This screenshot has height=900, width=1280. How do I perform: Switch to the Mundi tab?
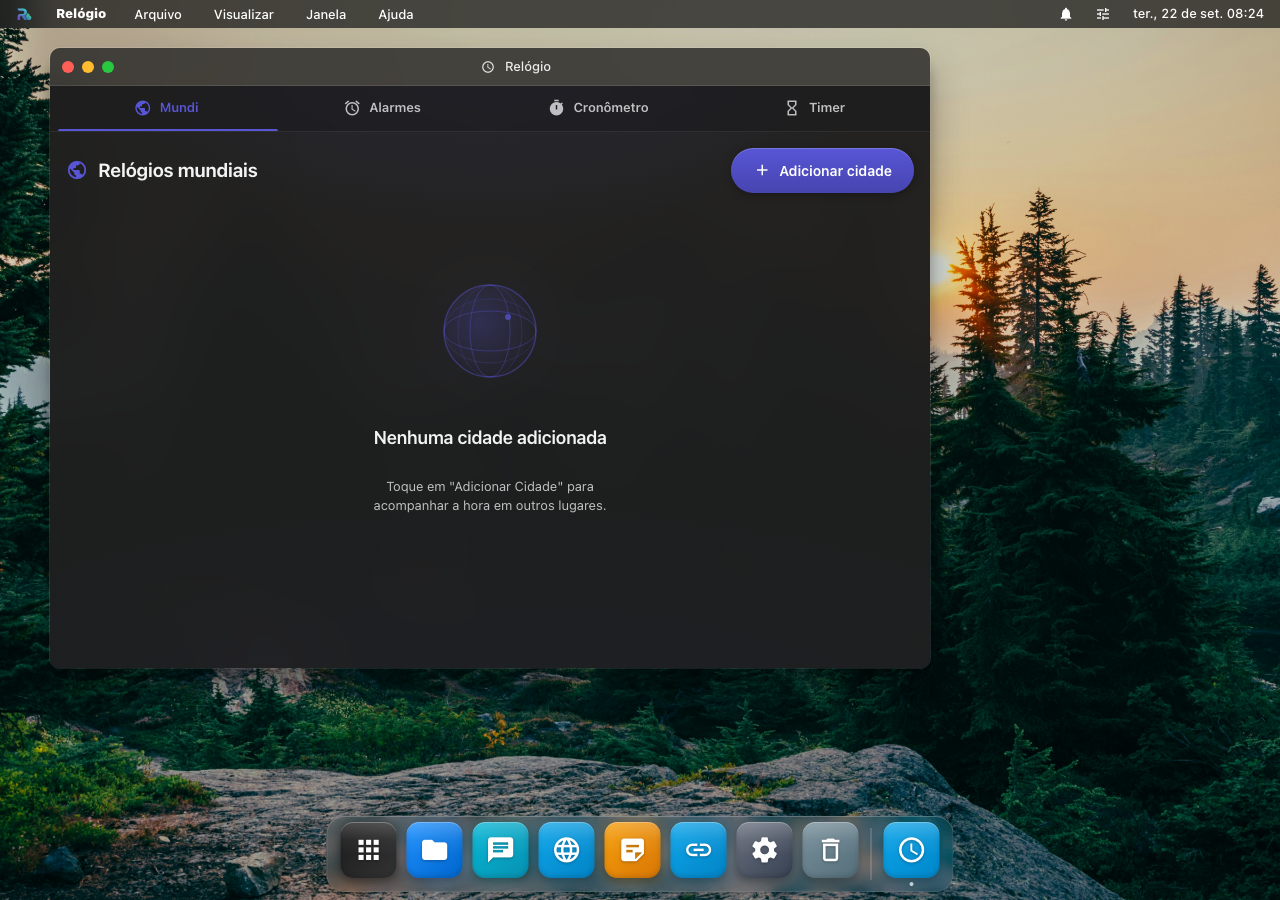tap(167, 108)
